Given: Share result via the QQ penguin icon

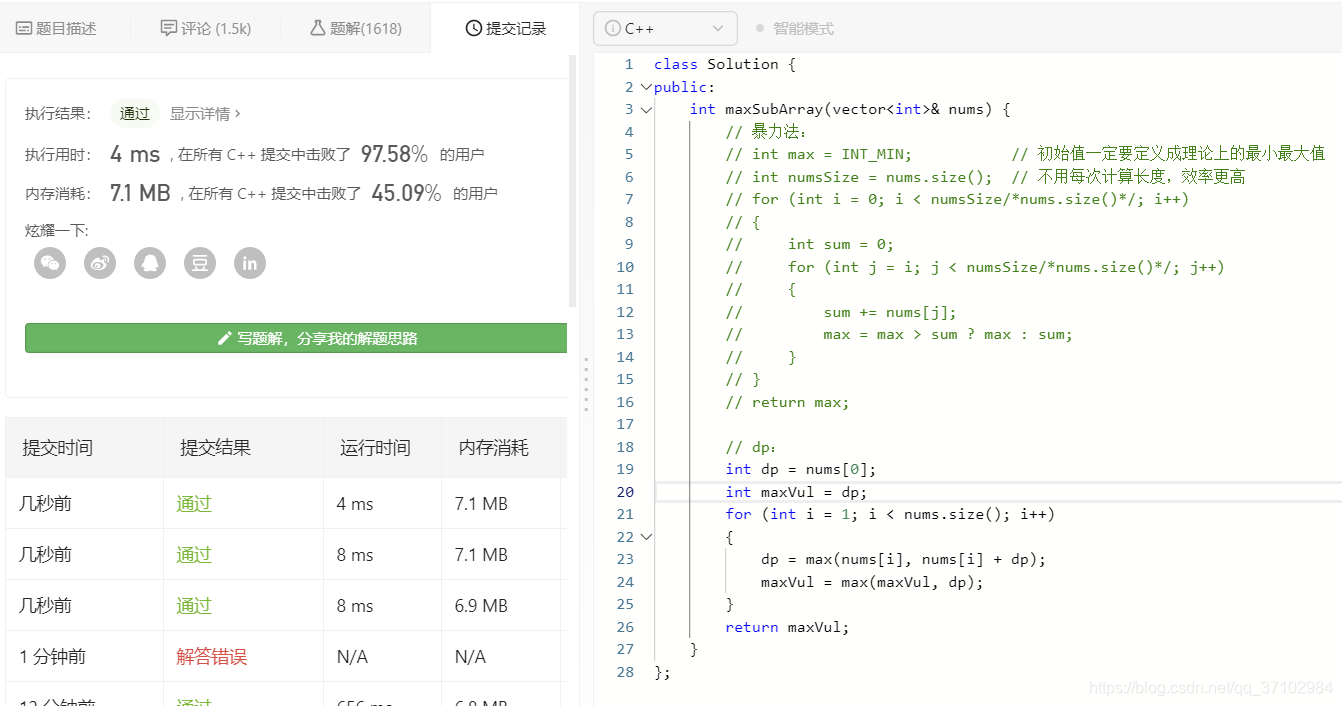Looking at the screenshot, I should 149,263.
